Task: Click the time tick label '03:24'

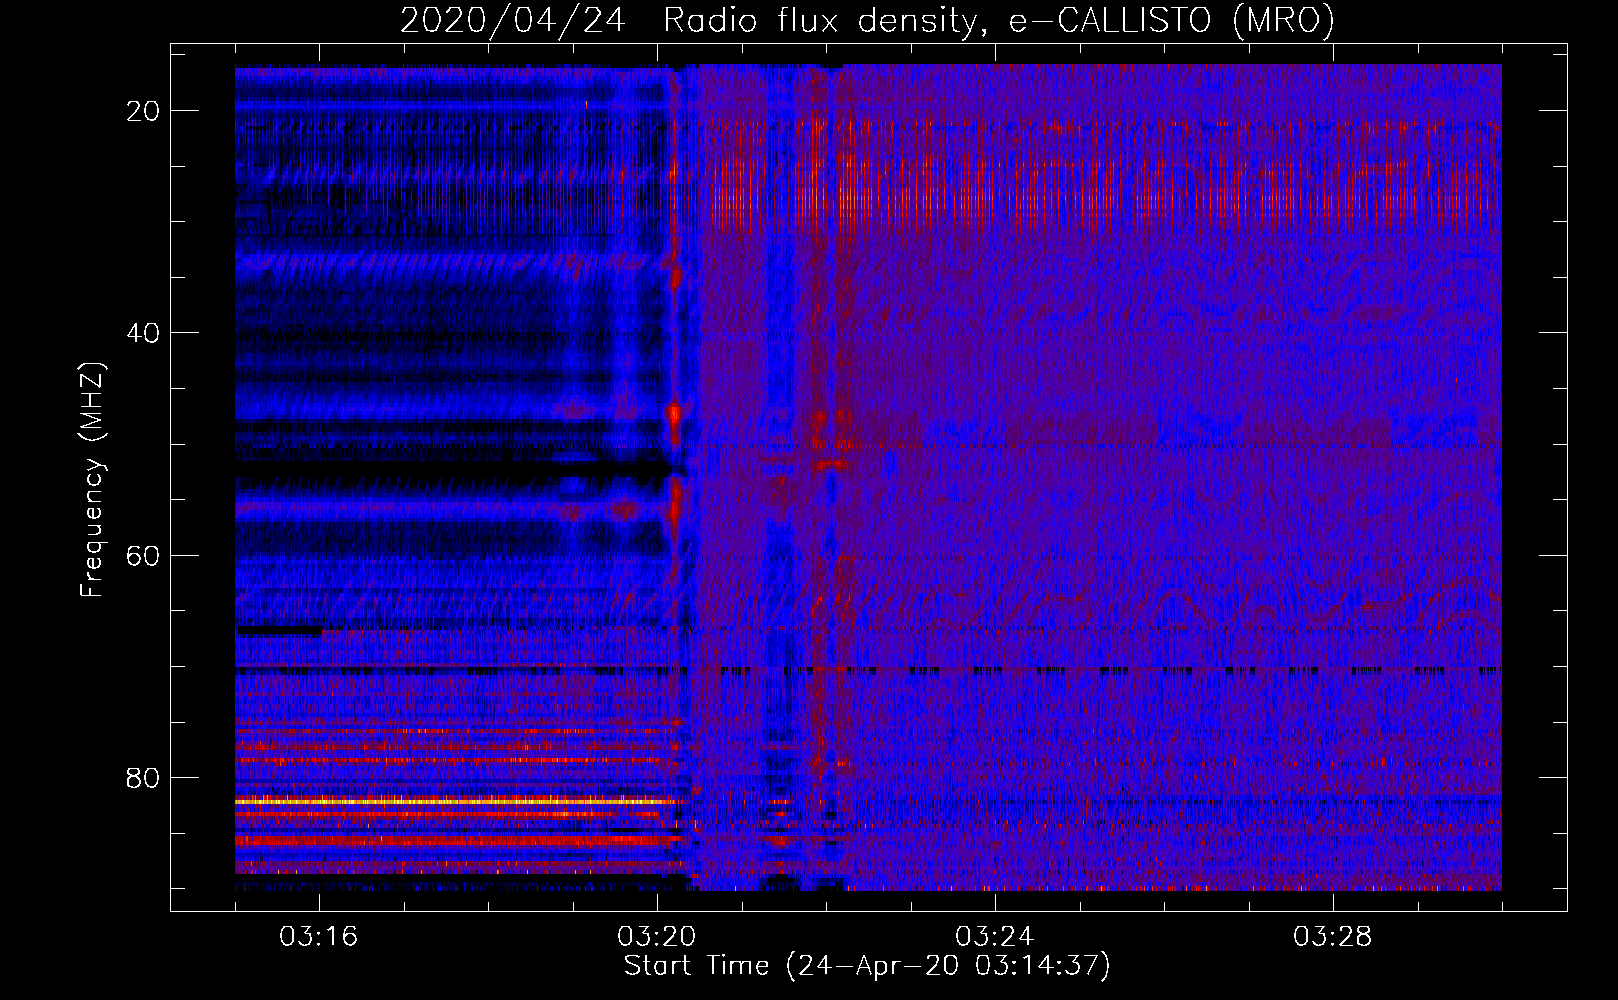Action: click(x=995, y=937)
